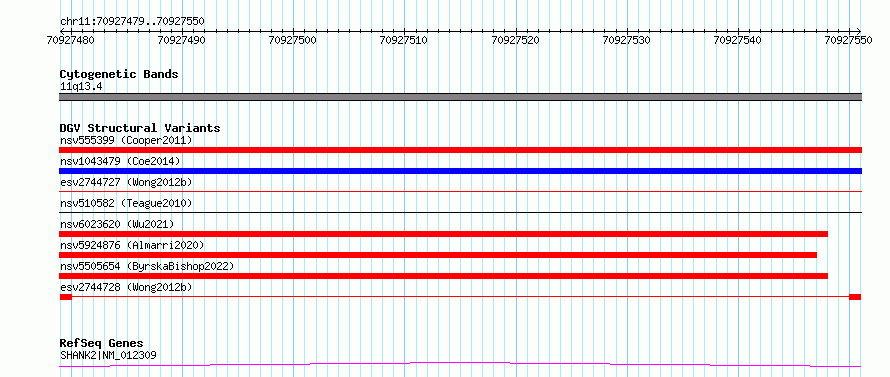Open variant esv2744727 (Wong2012b) label
This screenshot has width=890, height=377.
tap(126, 182)
